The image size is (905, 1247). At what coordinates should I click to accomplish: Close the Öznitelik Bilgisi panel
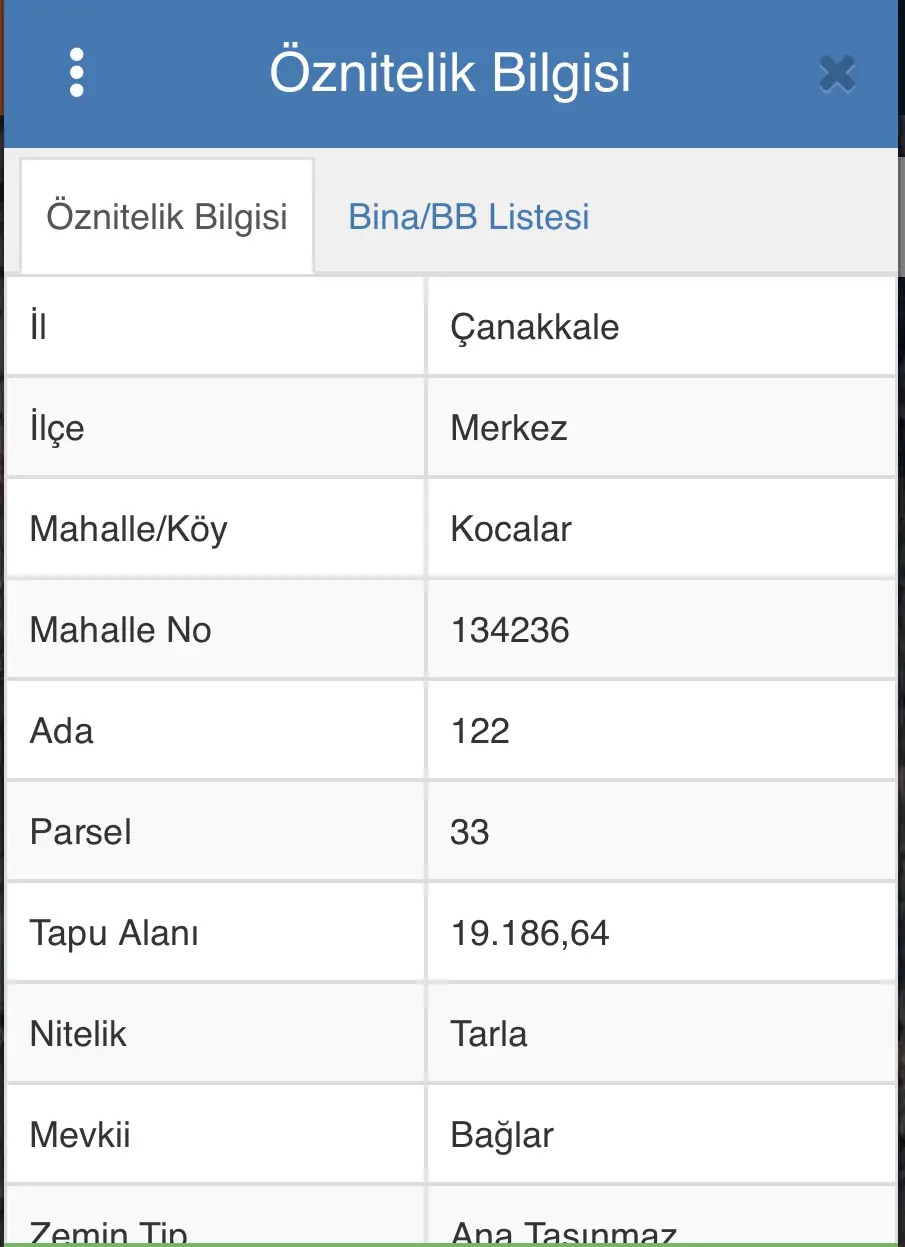(x=836, y=74)
